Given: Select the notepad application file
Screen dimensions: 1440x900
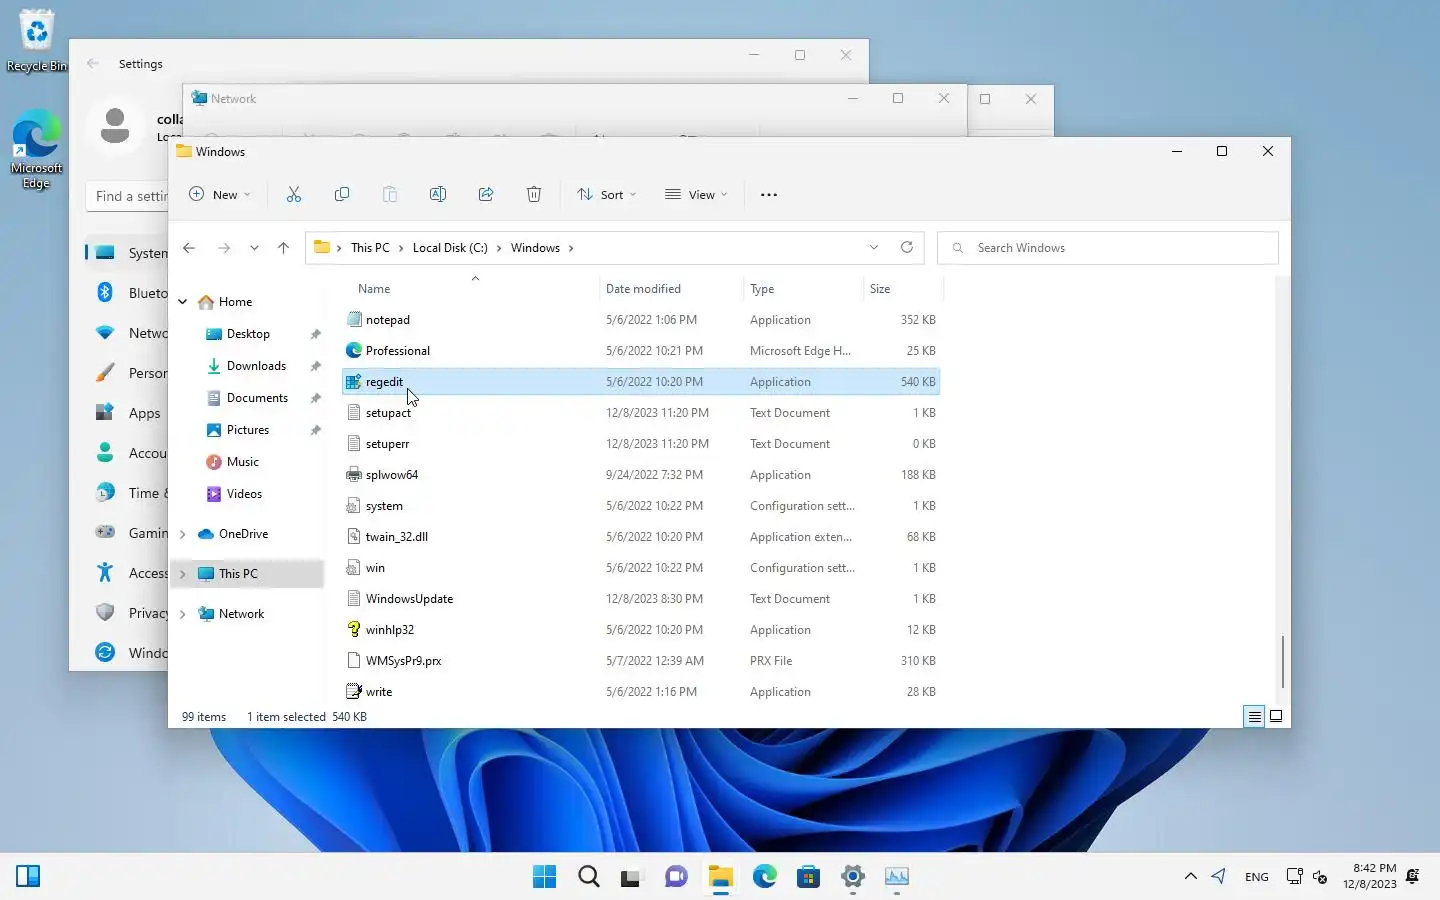Looking at the screenshot, I should [641, 320].
